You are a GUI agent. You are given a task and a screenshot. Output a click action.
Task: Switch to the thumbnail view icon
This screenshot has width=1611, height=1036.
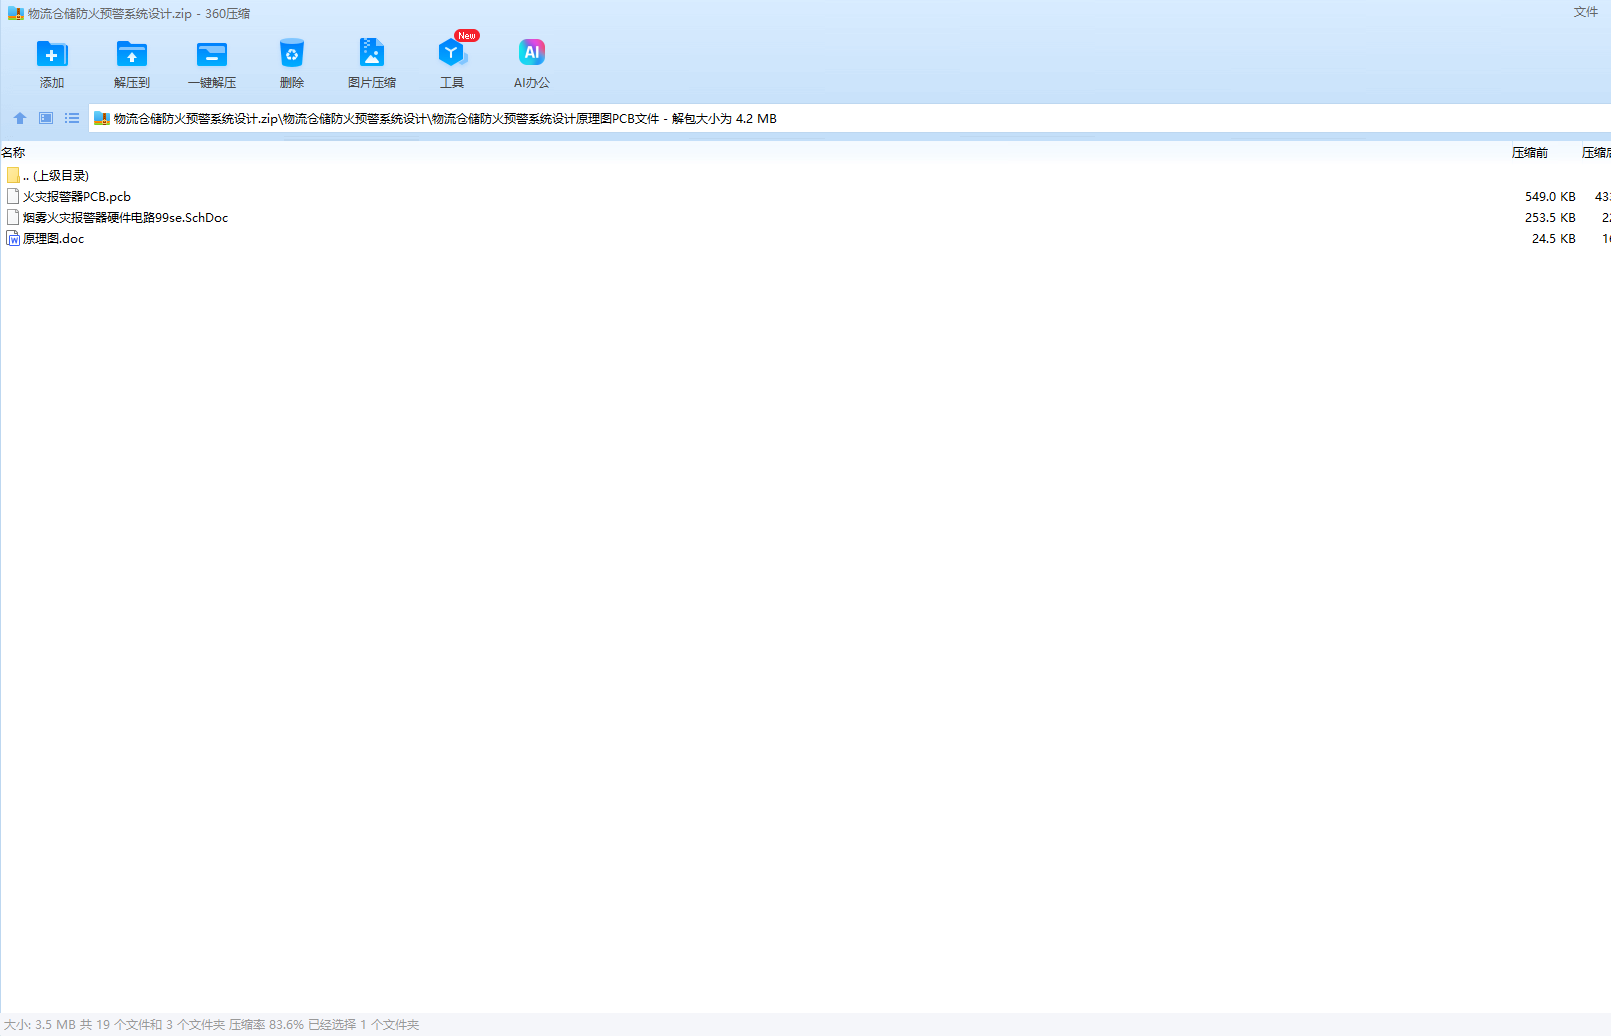[x=46, y=118]
